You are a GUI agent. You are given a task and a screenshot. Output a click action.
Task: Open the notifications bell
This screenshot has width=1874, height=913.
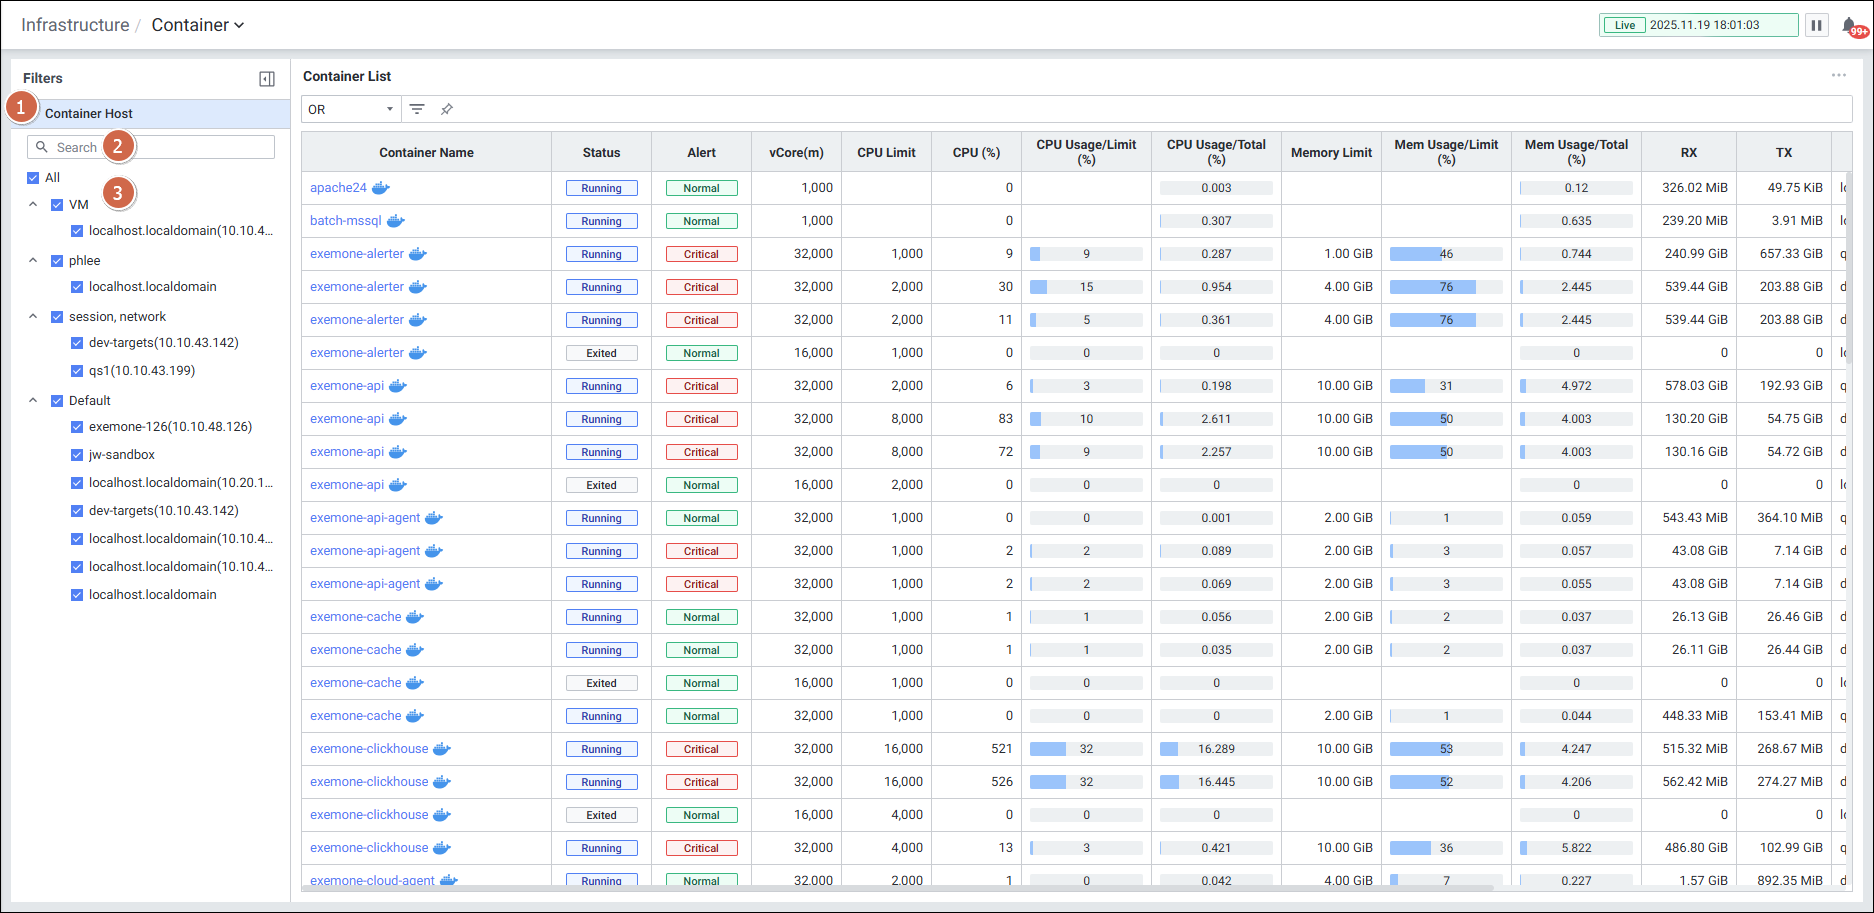pyautogui.click(x=1849, y=26)
